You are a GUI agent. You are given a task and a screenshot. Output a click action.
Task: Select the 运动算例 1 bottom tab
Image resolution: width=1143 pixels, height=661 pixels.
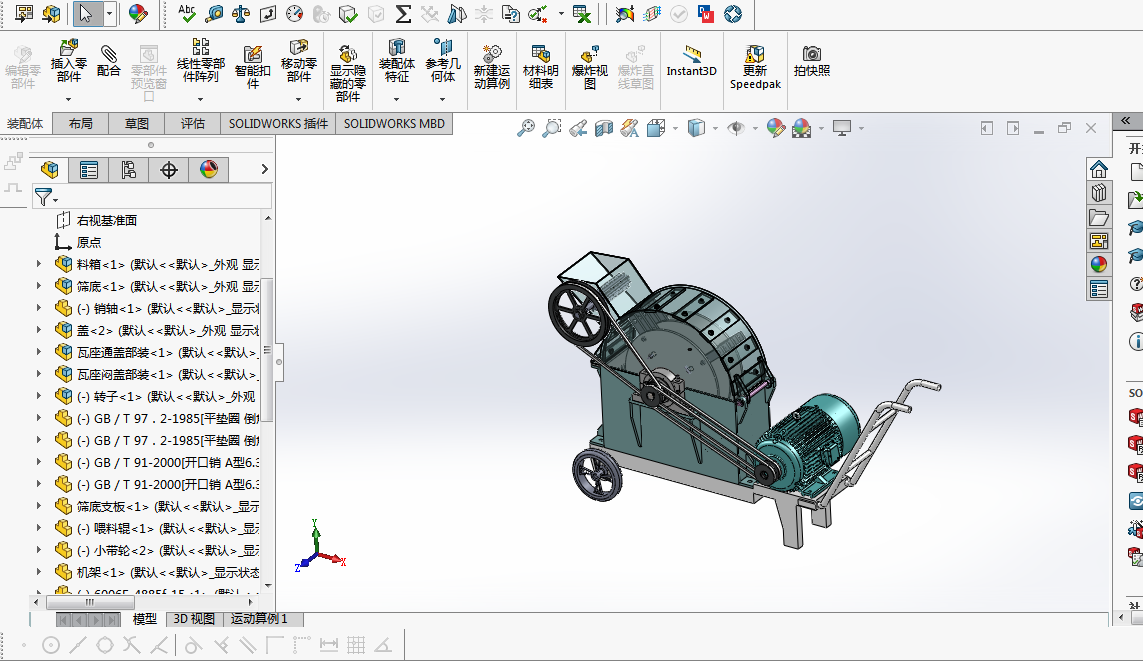(260, 619)
